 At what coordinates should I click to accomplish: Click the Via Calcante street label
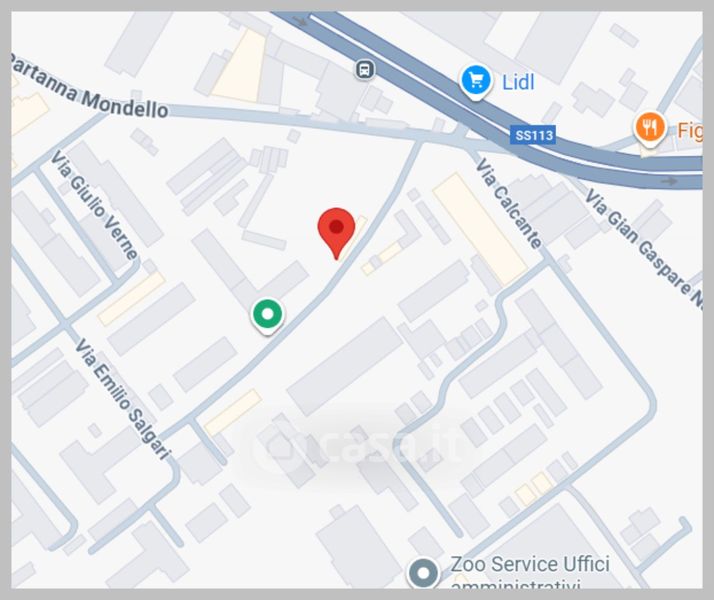click(x=509, y=203)
